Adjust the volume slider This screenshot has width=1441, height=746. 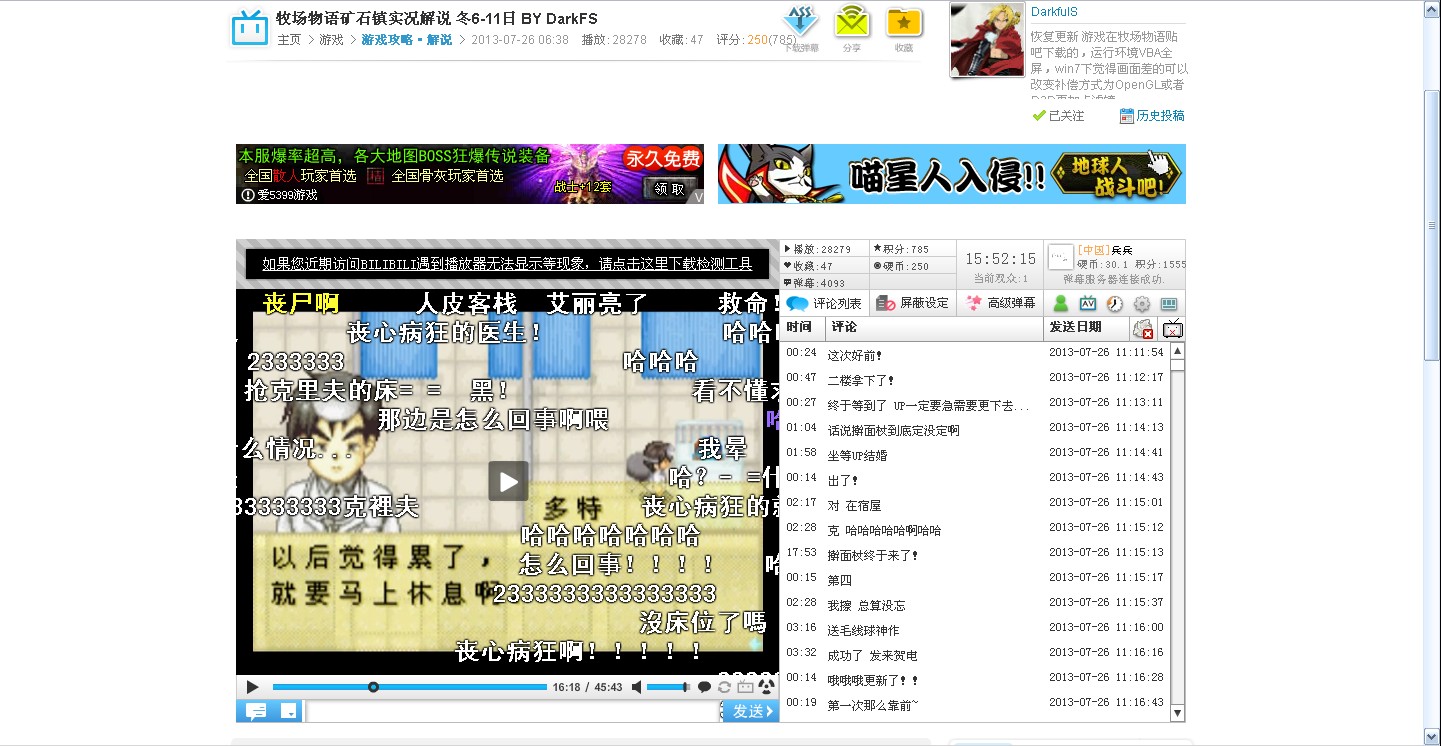point(667,687)
